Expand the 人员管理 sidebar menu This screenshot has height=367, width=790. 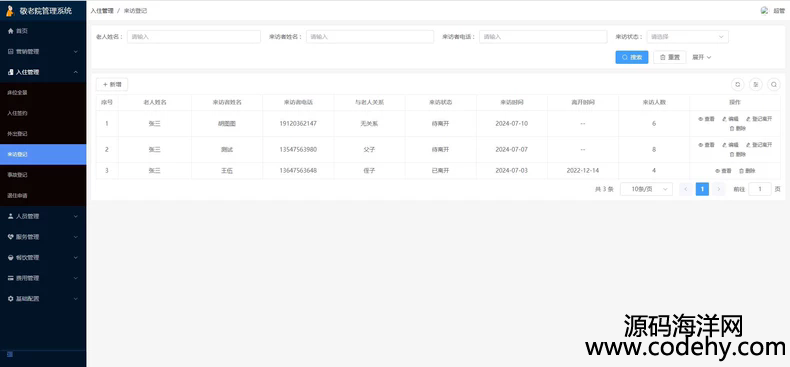pos(43,216)
